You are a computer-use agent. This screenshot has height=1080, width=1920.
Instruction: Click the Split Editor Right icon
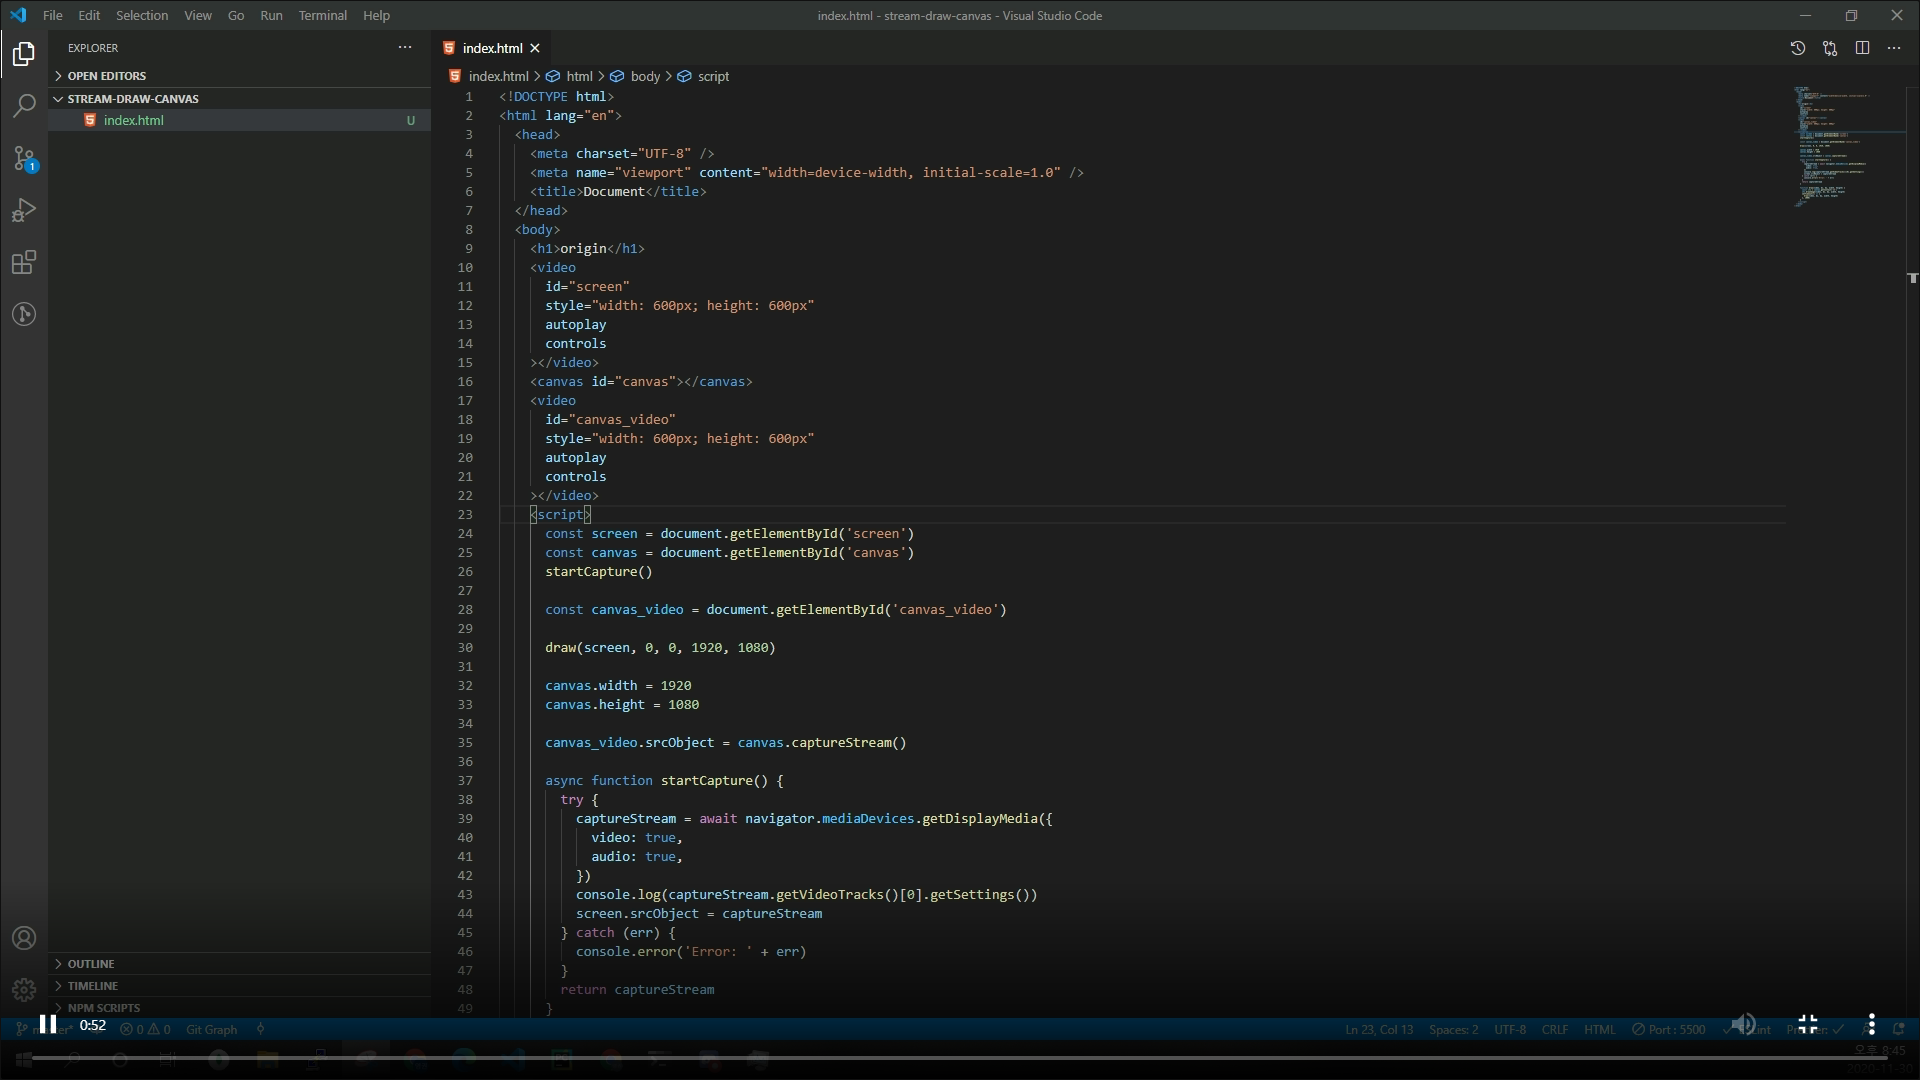point(1862,48)
